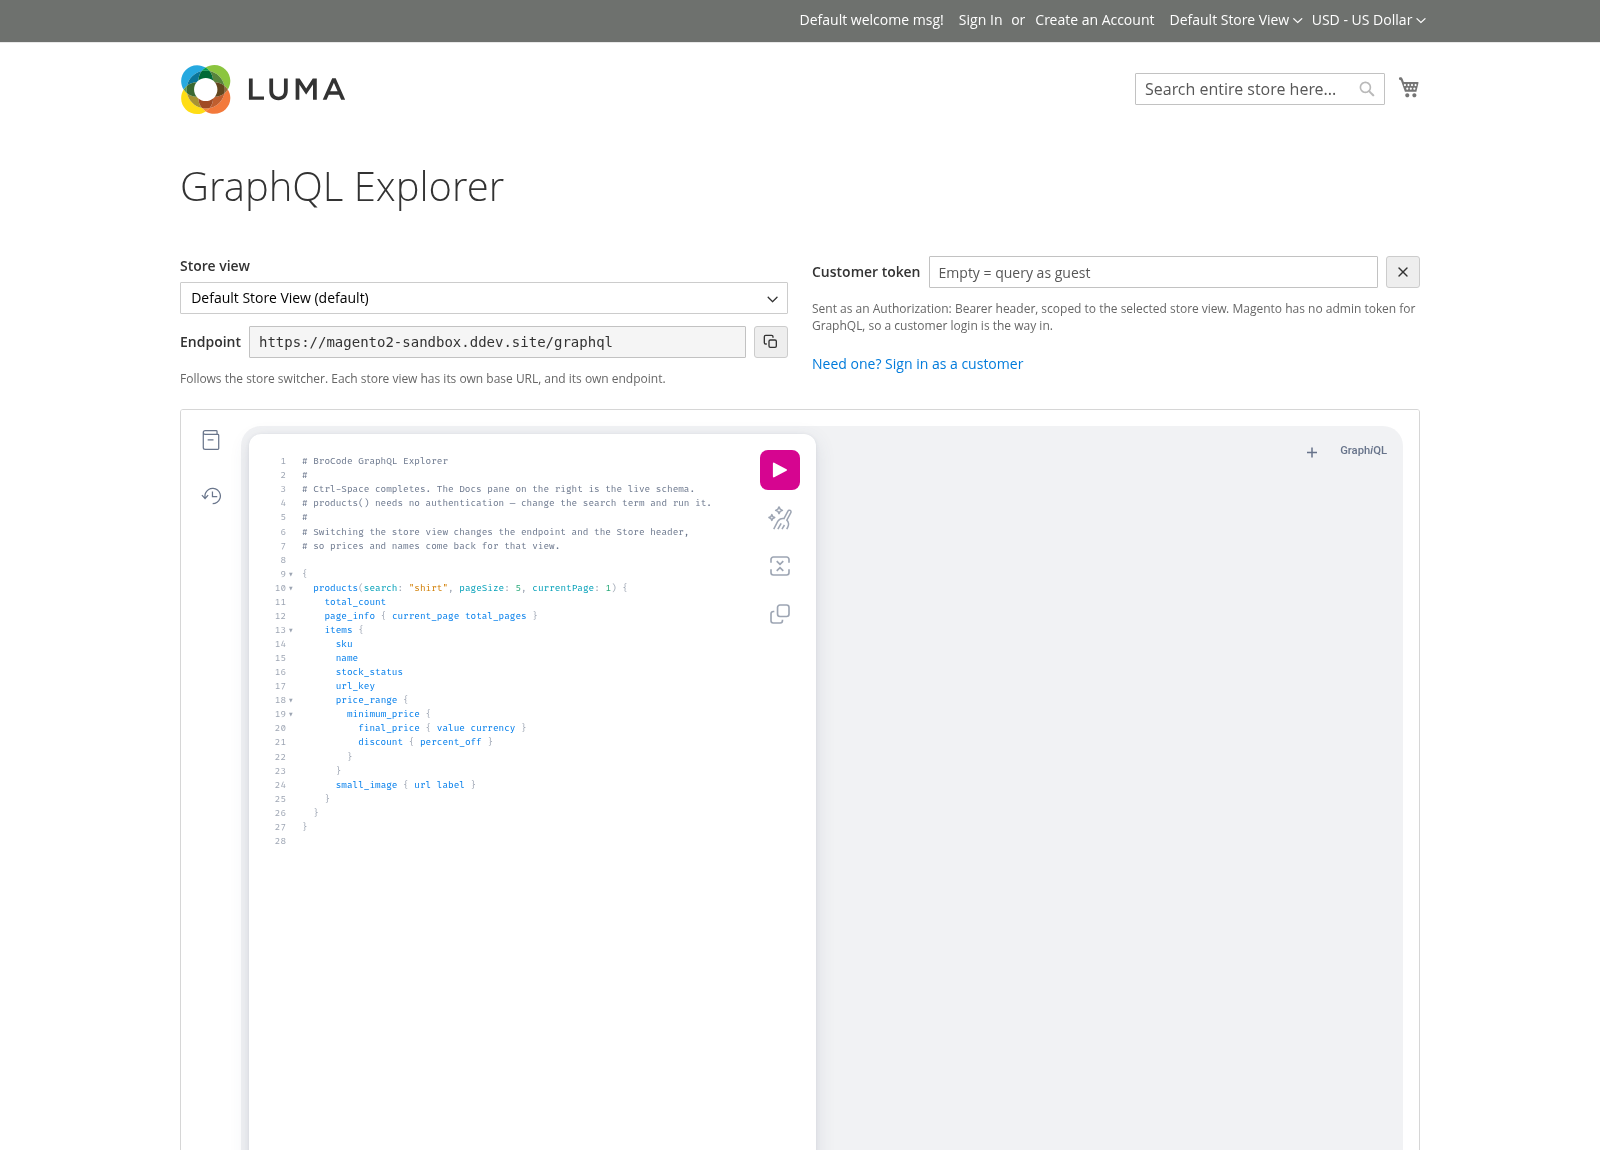Collapse the price_range block at line 18
Screen dimensions: 1600x1150
pyautogui.click(x=291, y=700)
